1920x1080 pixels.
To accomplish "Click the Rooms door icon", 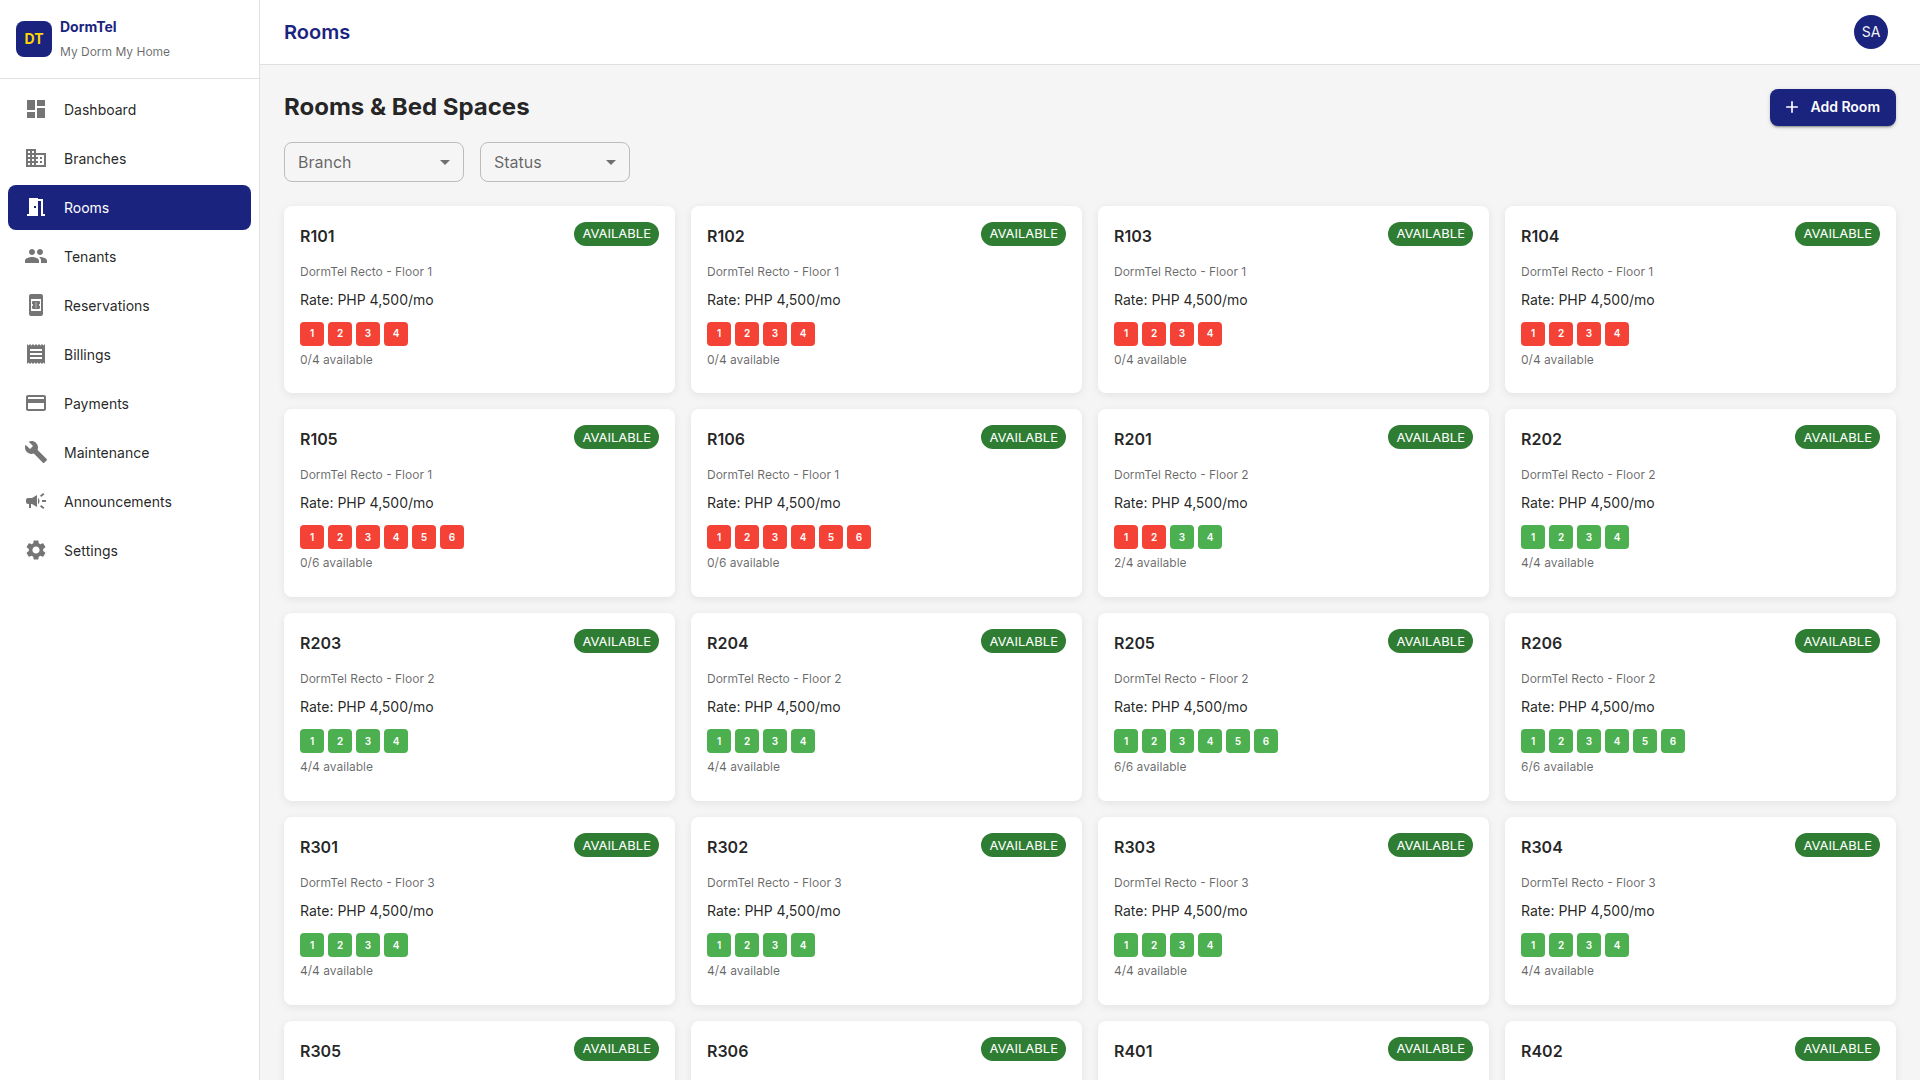I will 36,207.
